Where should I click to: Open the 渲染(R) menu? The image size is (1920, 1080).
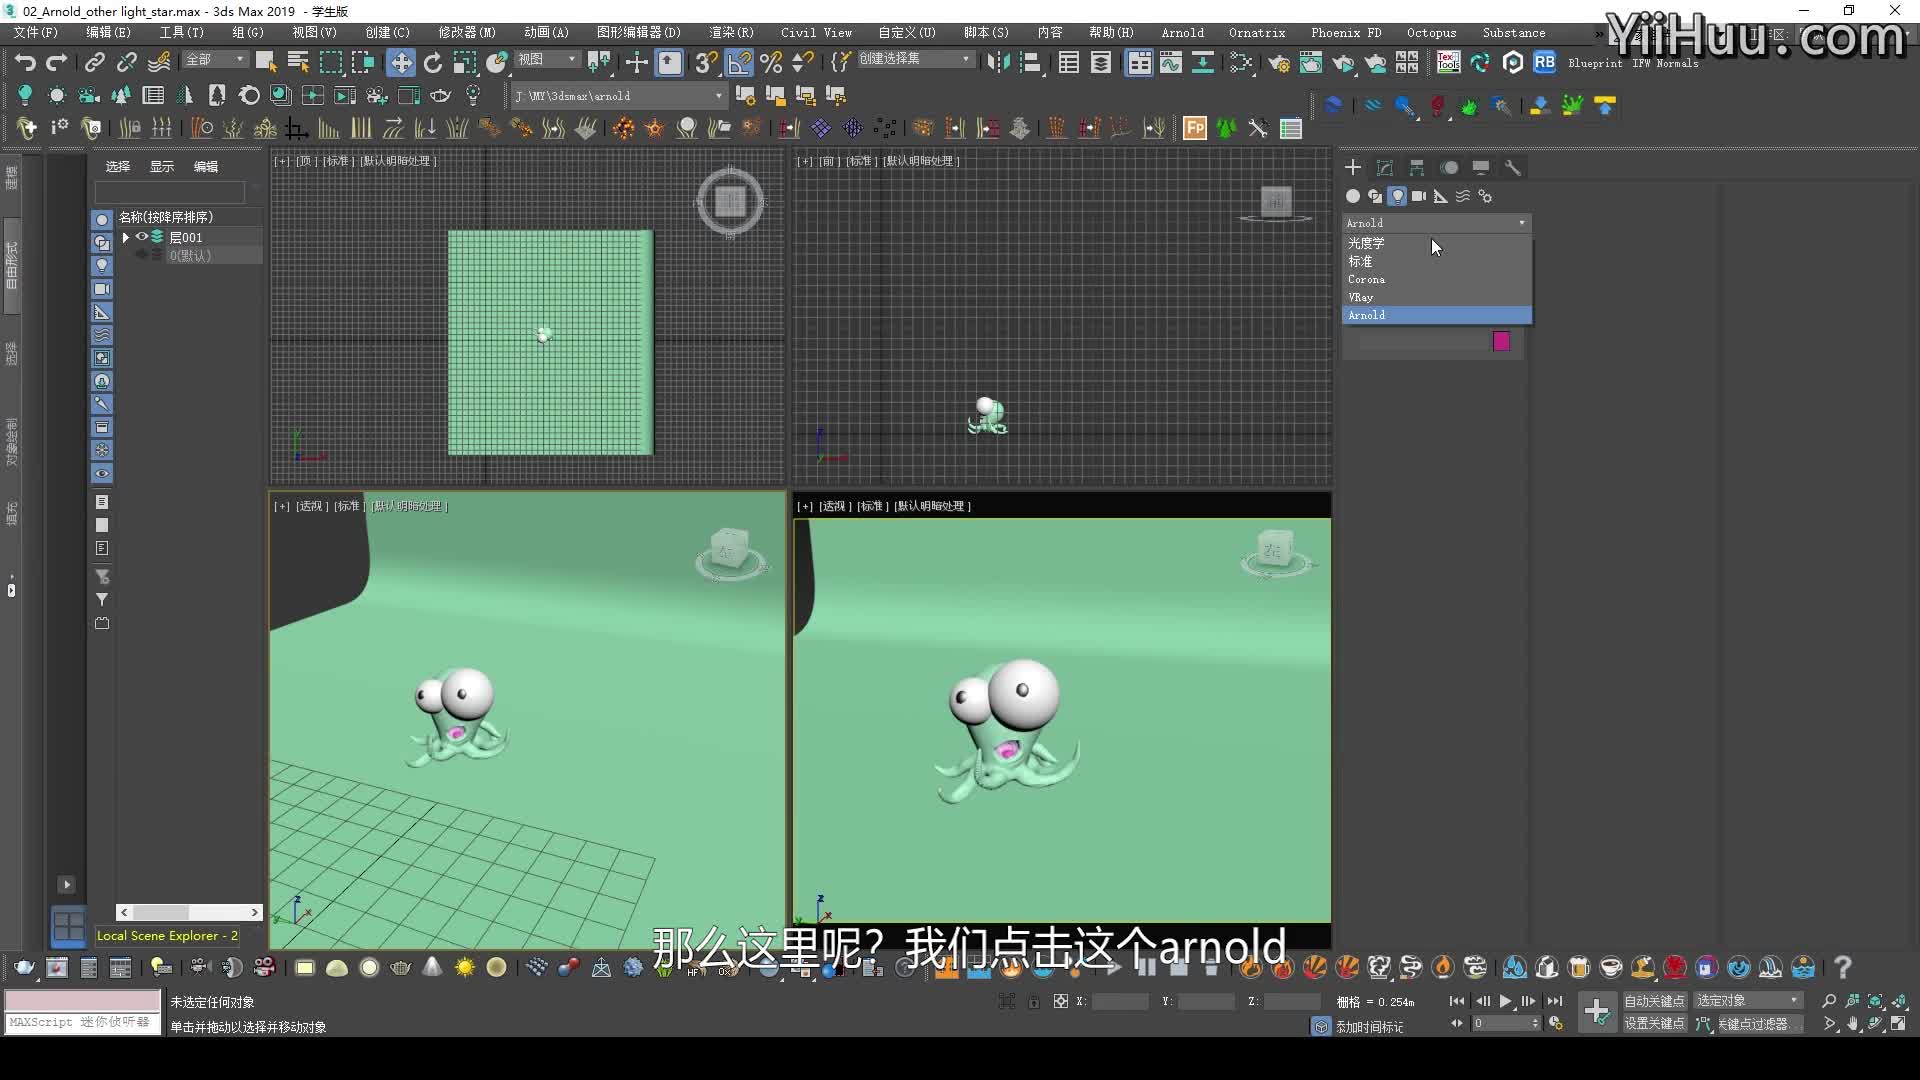pyautogui.click(x=731, y=33)
